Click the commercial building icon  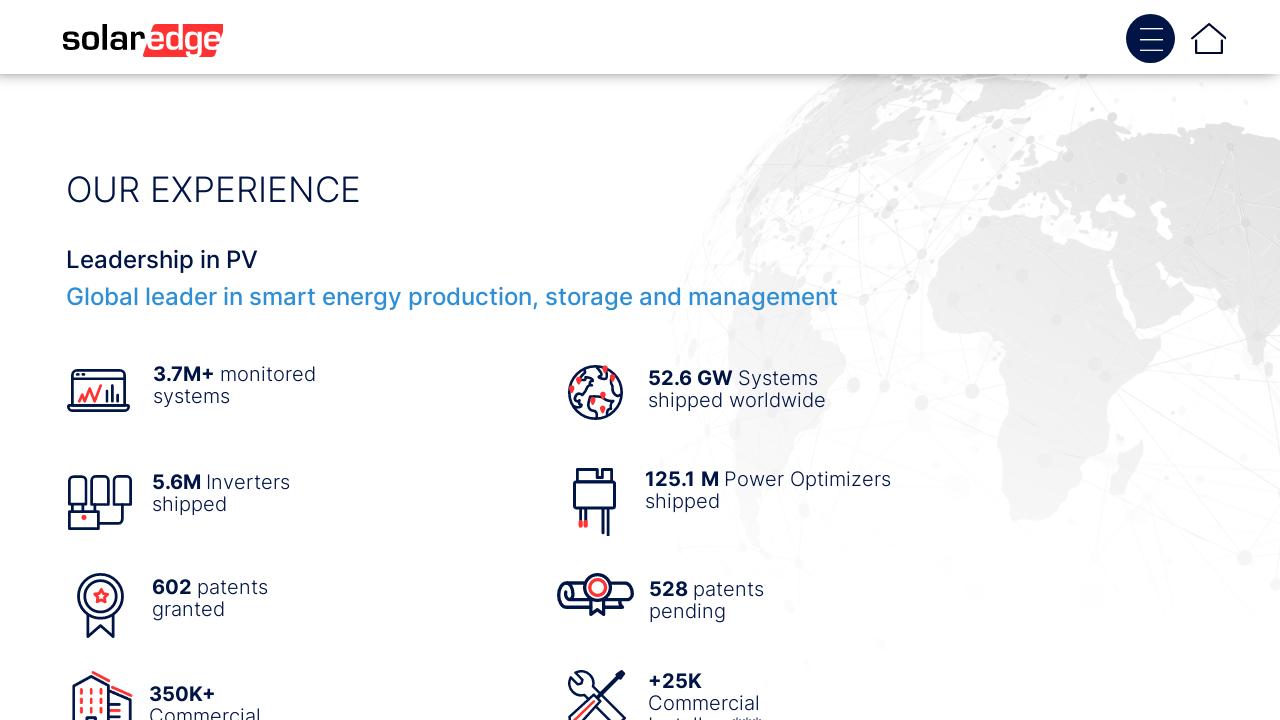pos(101,697)
